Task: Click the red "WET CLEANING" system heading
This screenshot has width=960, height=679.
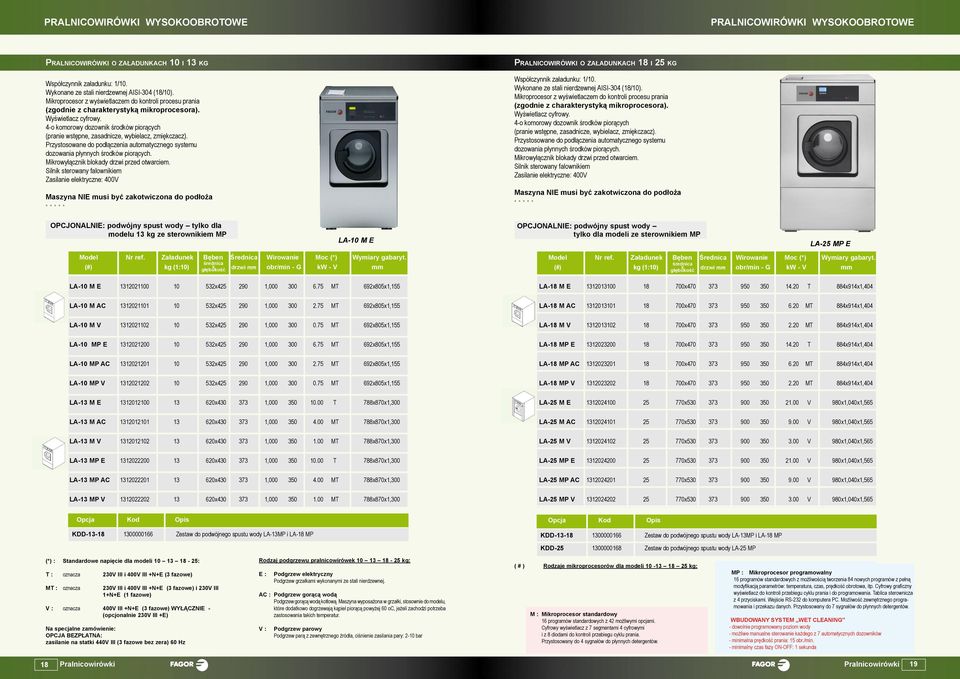Action: 787,620
